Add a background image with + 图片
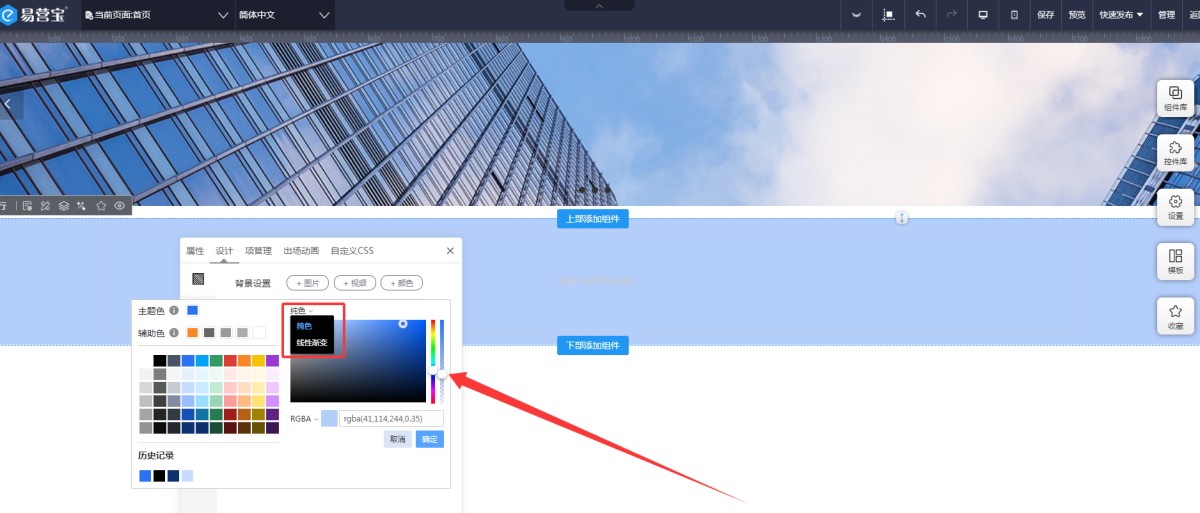 [x=308, y=283]
